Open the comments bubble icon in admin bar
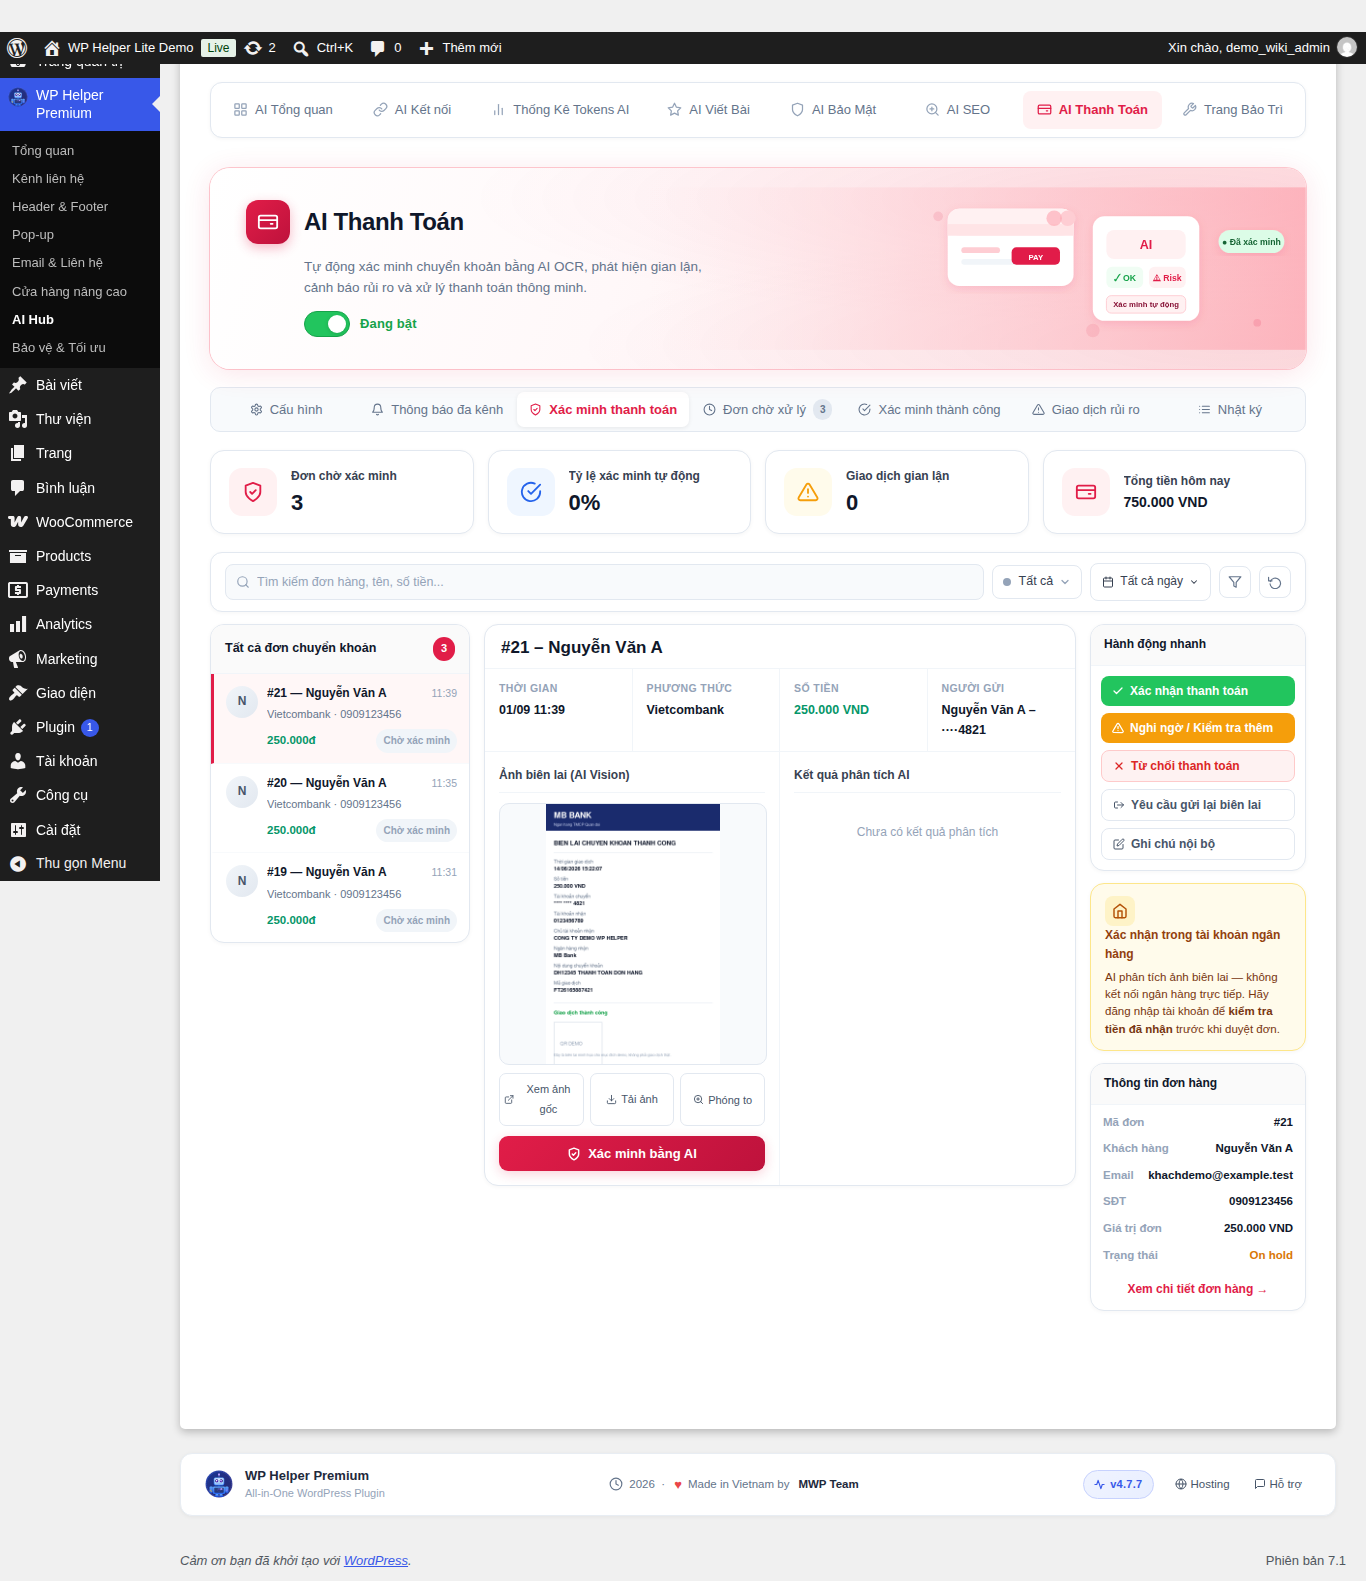Viewport: 1366px width, 1581px height. click(x=377, y=48)
